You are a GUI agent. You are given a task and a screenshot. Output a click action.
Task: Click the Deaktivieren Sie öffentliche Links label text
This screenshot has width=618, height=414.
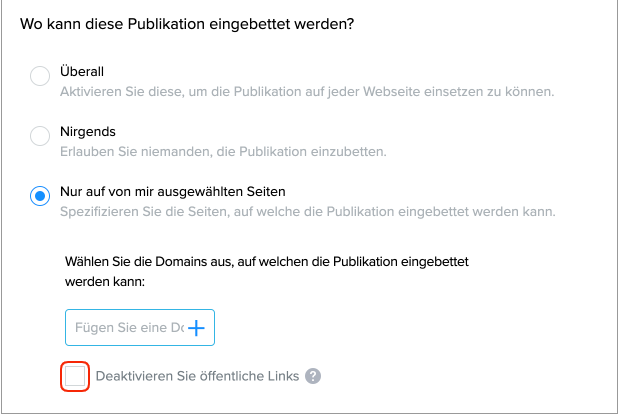point(197,376)
